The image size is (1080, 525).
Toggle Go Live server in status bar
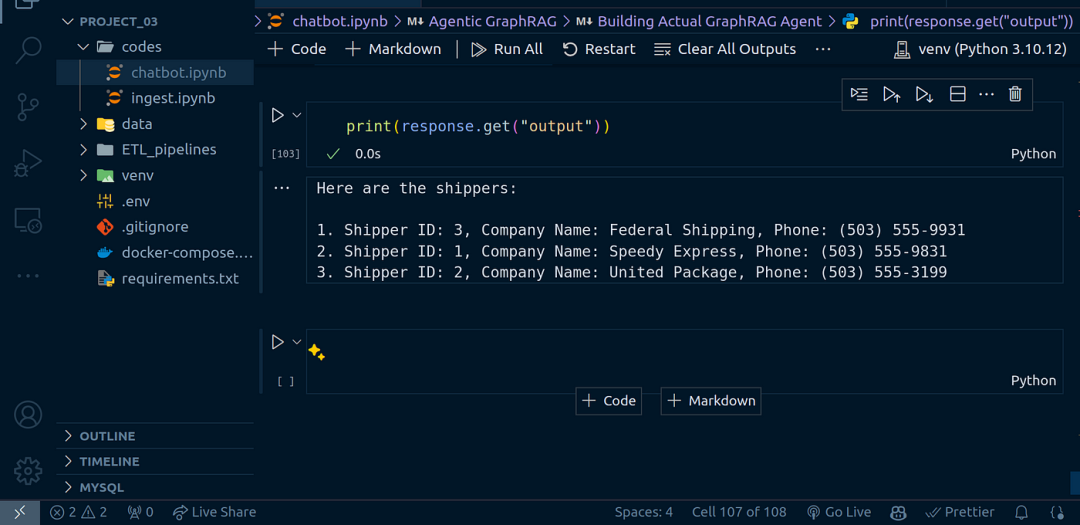(838, 512)
